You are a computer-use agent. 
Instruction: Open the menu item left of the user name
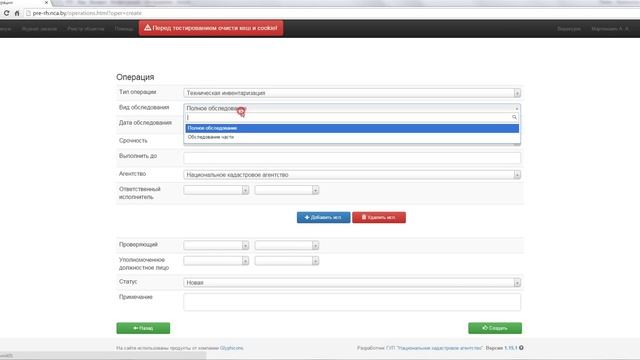pos(569,29)
